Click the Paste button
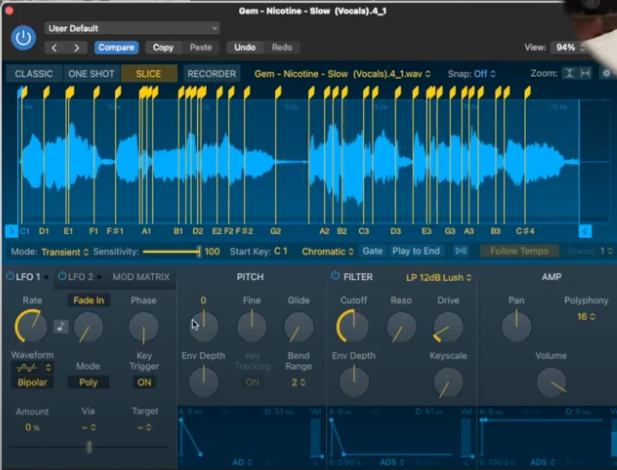The height and width of the screenshot is (470, 617). pyautogui.click(x=201, y=48)
